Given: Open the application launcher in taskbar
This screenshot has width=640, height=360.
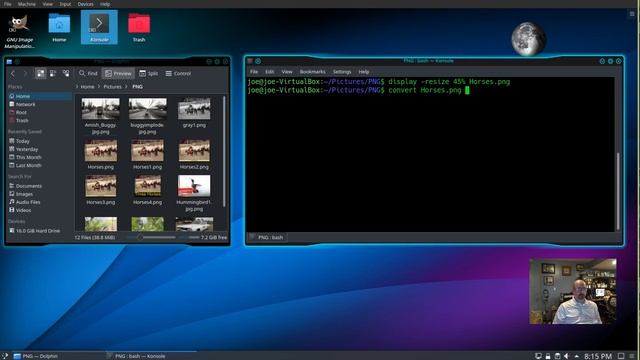Looking at the screenshot, I should 4,356.
